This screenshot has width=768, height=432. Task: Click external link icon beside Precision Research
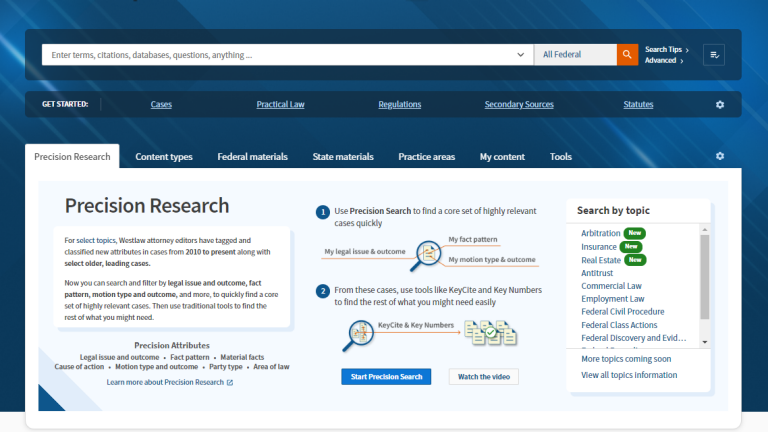230,382
